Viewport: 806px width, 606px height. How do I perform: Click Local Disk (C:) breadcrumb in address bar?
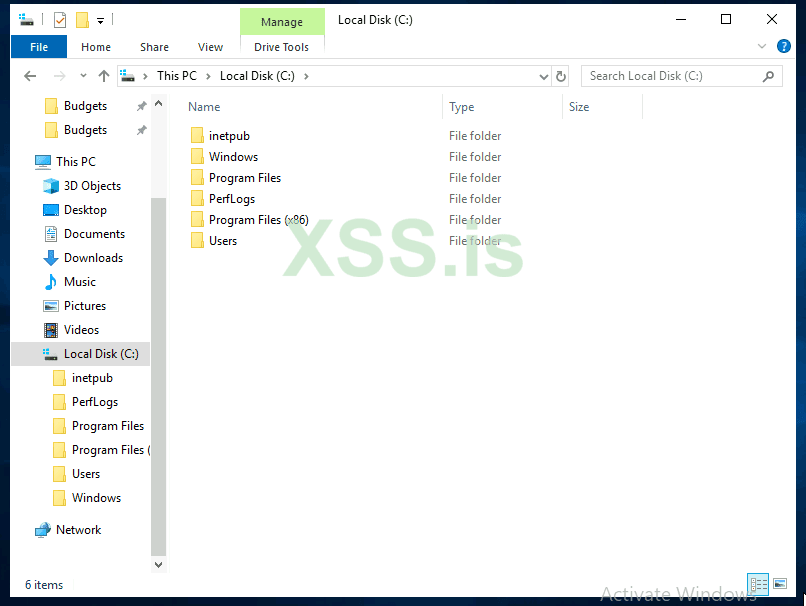pyautogui.click(x=257, y=76)
